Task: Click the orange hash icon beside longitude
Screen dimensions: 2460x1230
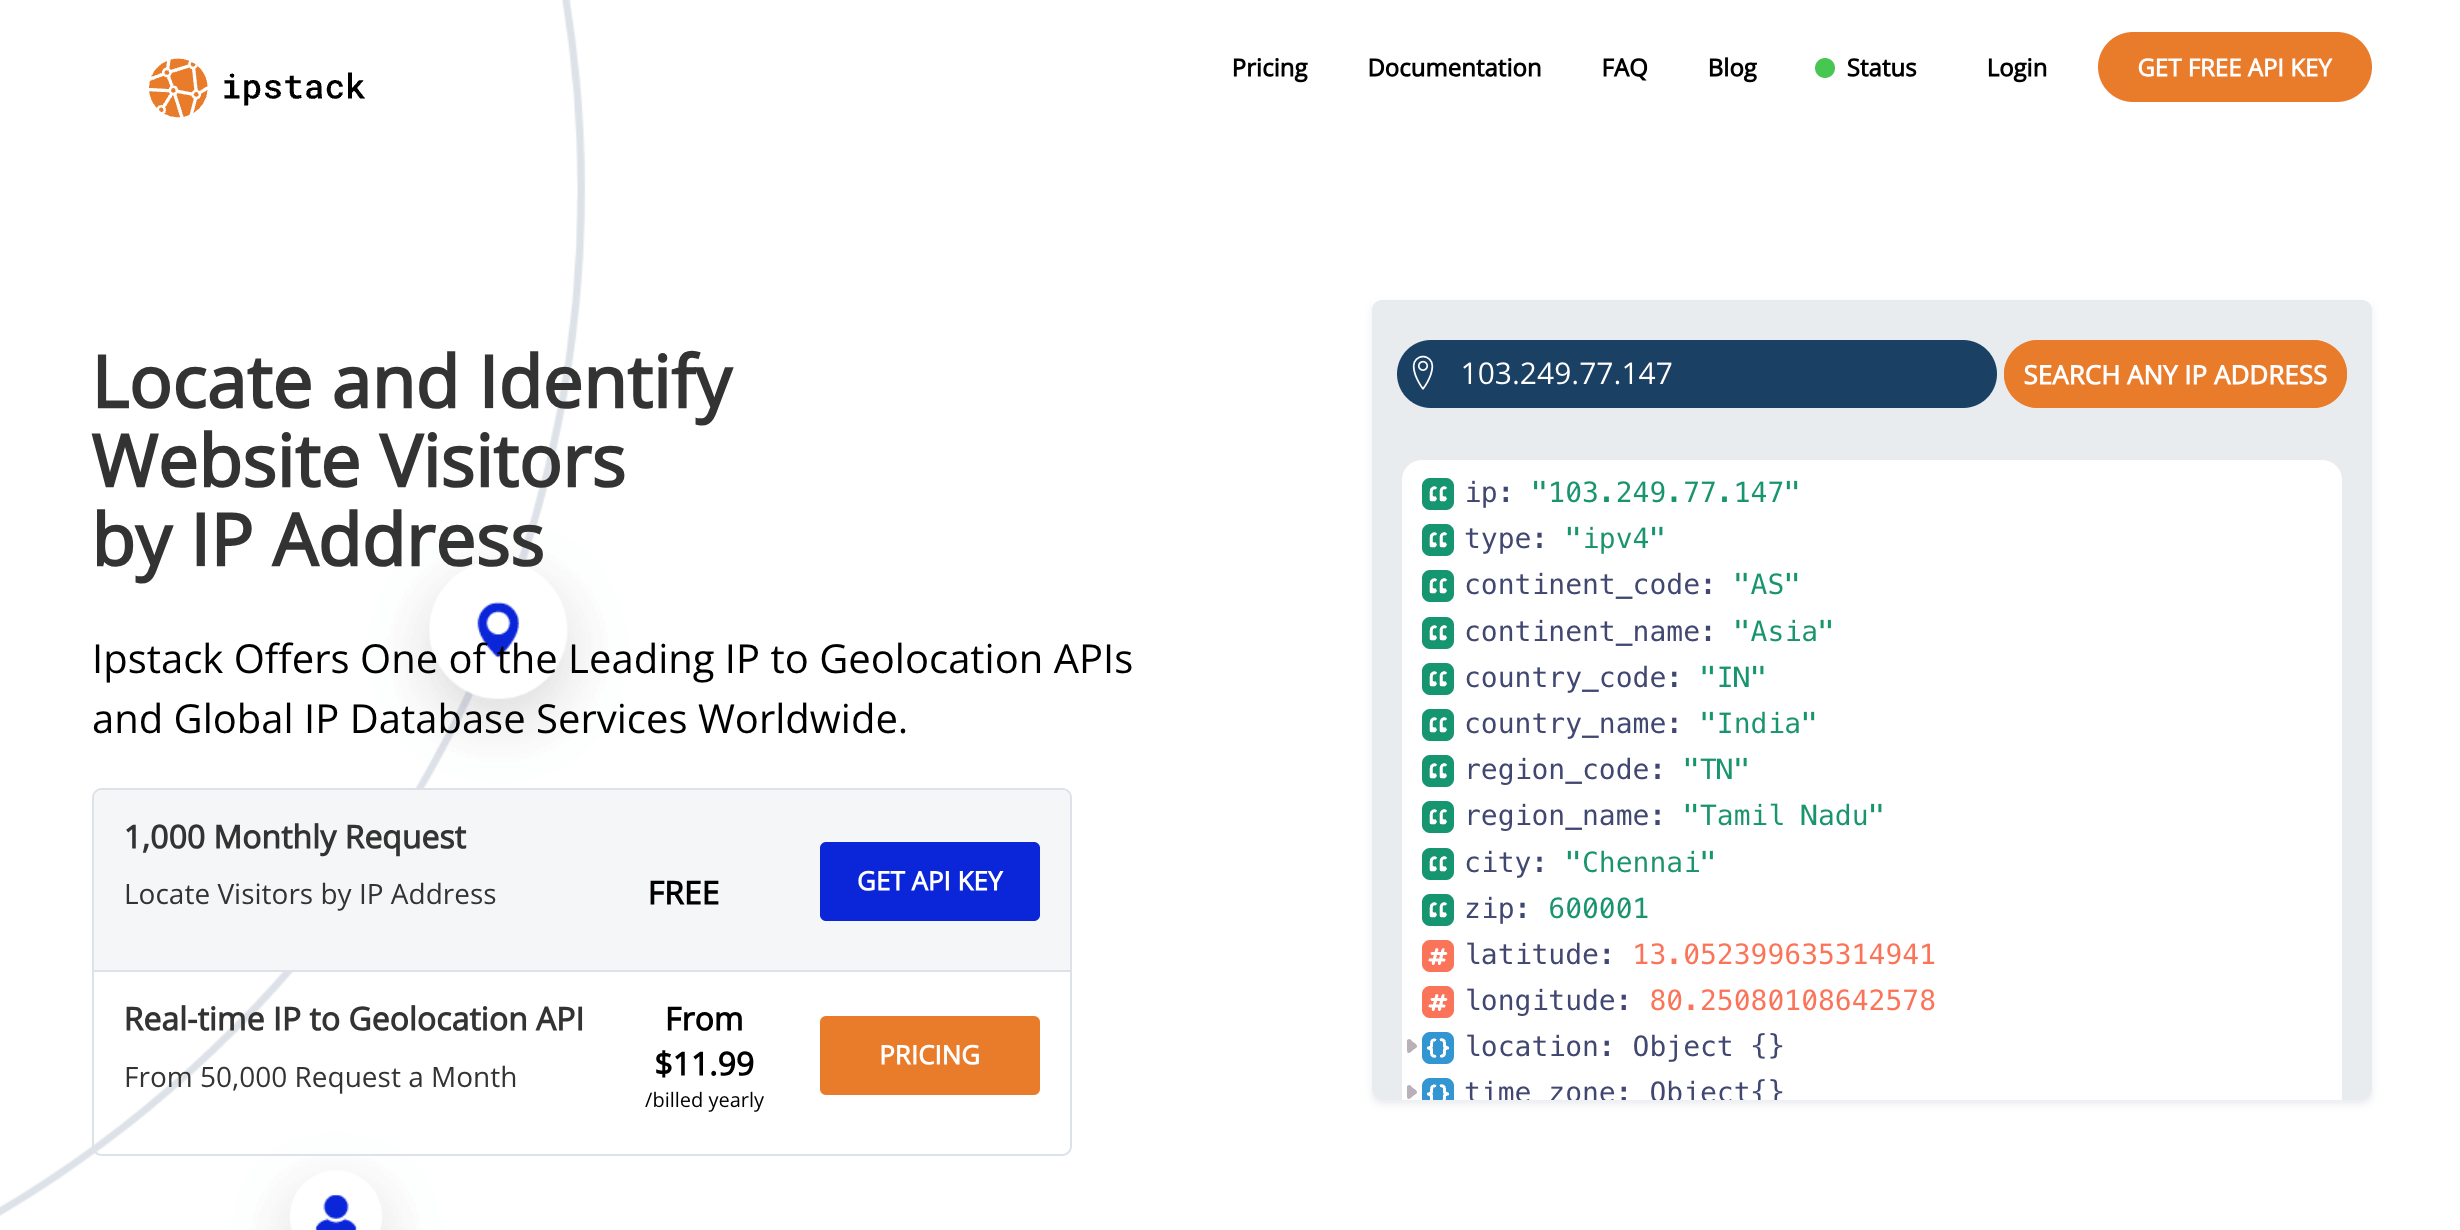Action: click(1437, 1001)
